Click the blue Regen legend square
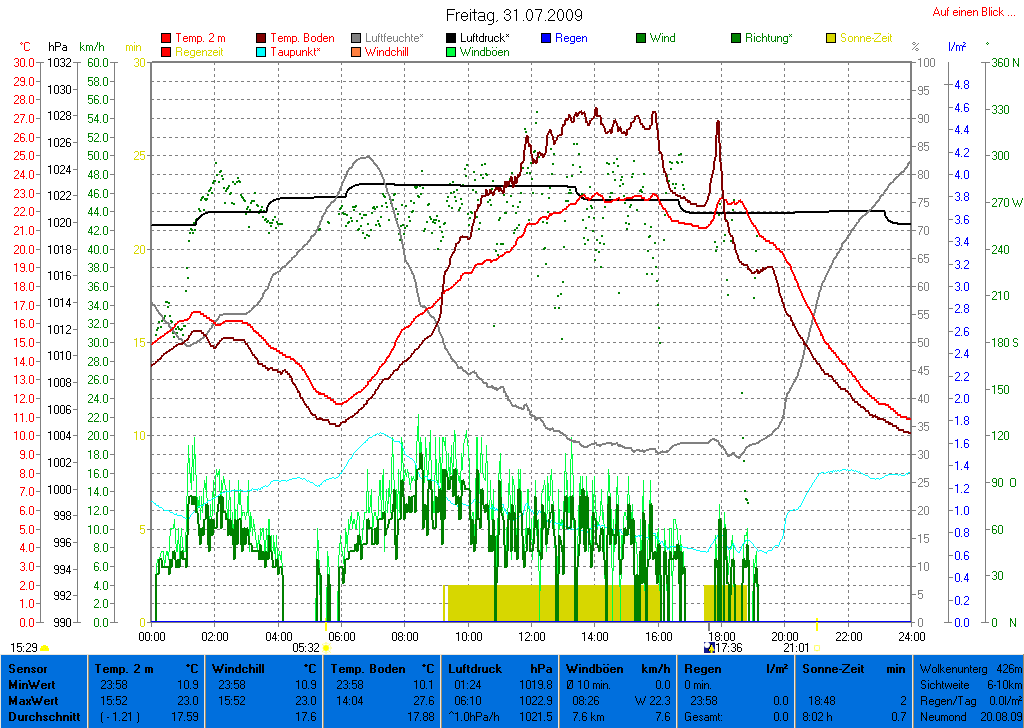This screenshot has width=1024, height=728. (x=547, y=38)
